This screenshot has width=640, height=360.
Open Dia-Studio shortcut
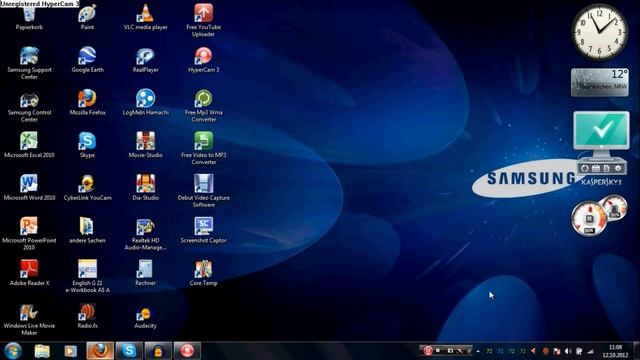145,188
